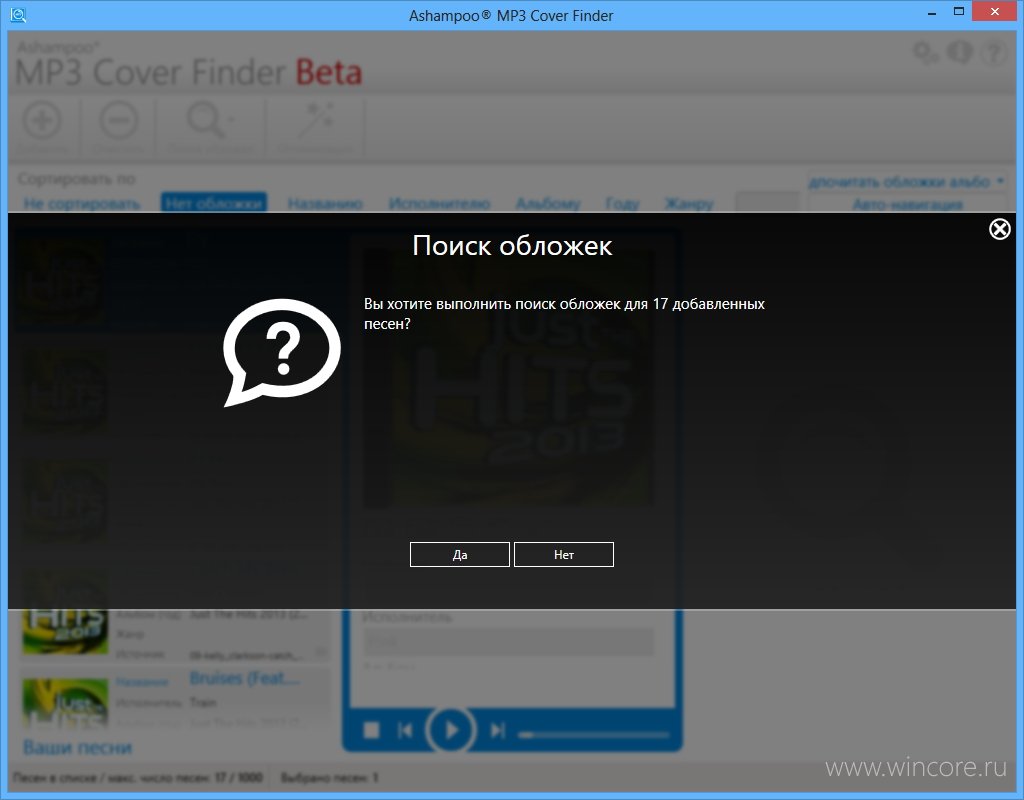This screenshot has width=1024, height=800.
Task: Select the Bruises (Feat... song title
Action: pyautogui.click(x=245, y=679)
